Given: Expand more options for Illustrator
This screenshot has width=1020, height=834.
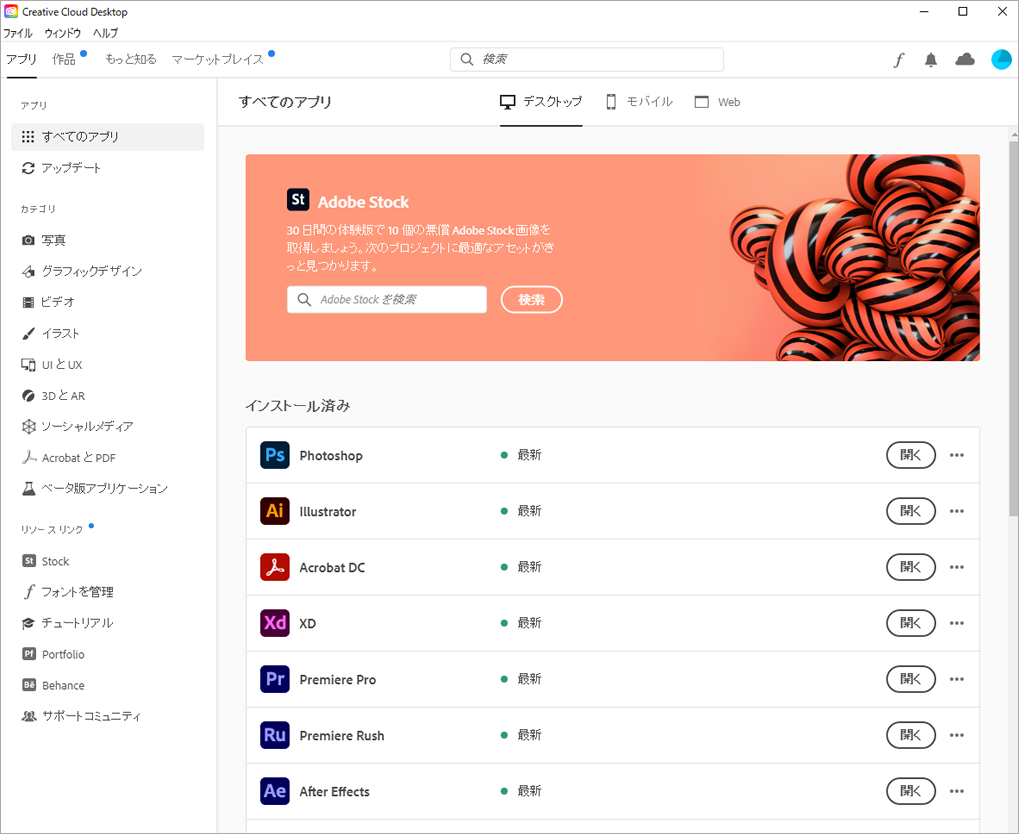Looking at the screenshot, I should click(956, 511).
